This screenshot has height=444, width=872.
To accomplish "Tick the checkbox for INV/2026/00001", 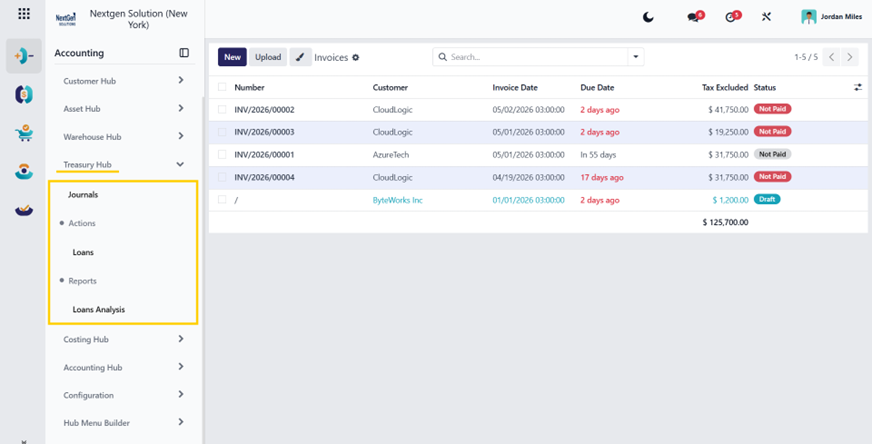I will (x=222, y=155).
